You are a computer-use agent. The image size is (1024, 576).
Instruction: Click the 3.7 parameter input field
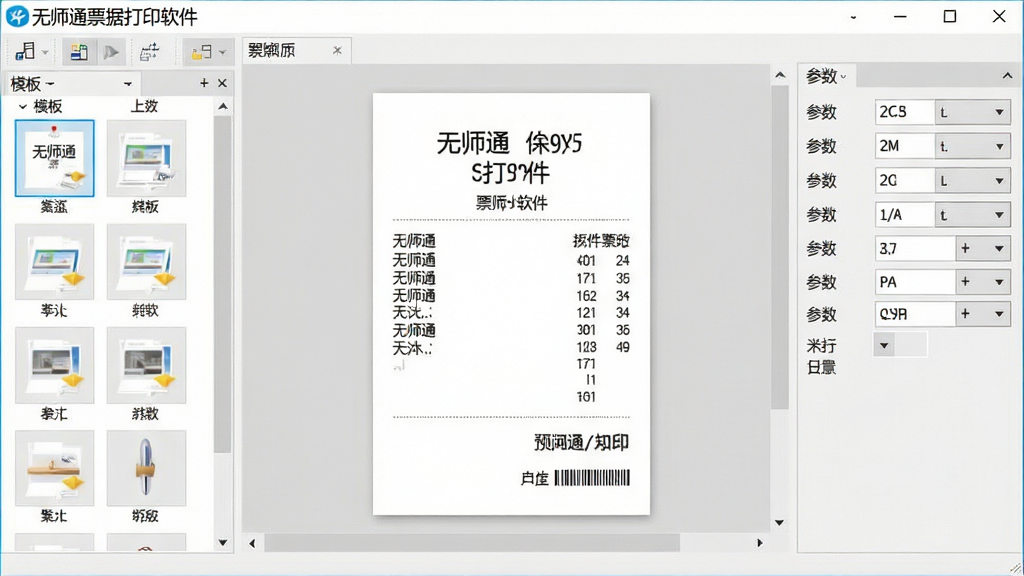[x=915, y=248]
